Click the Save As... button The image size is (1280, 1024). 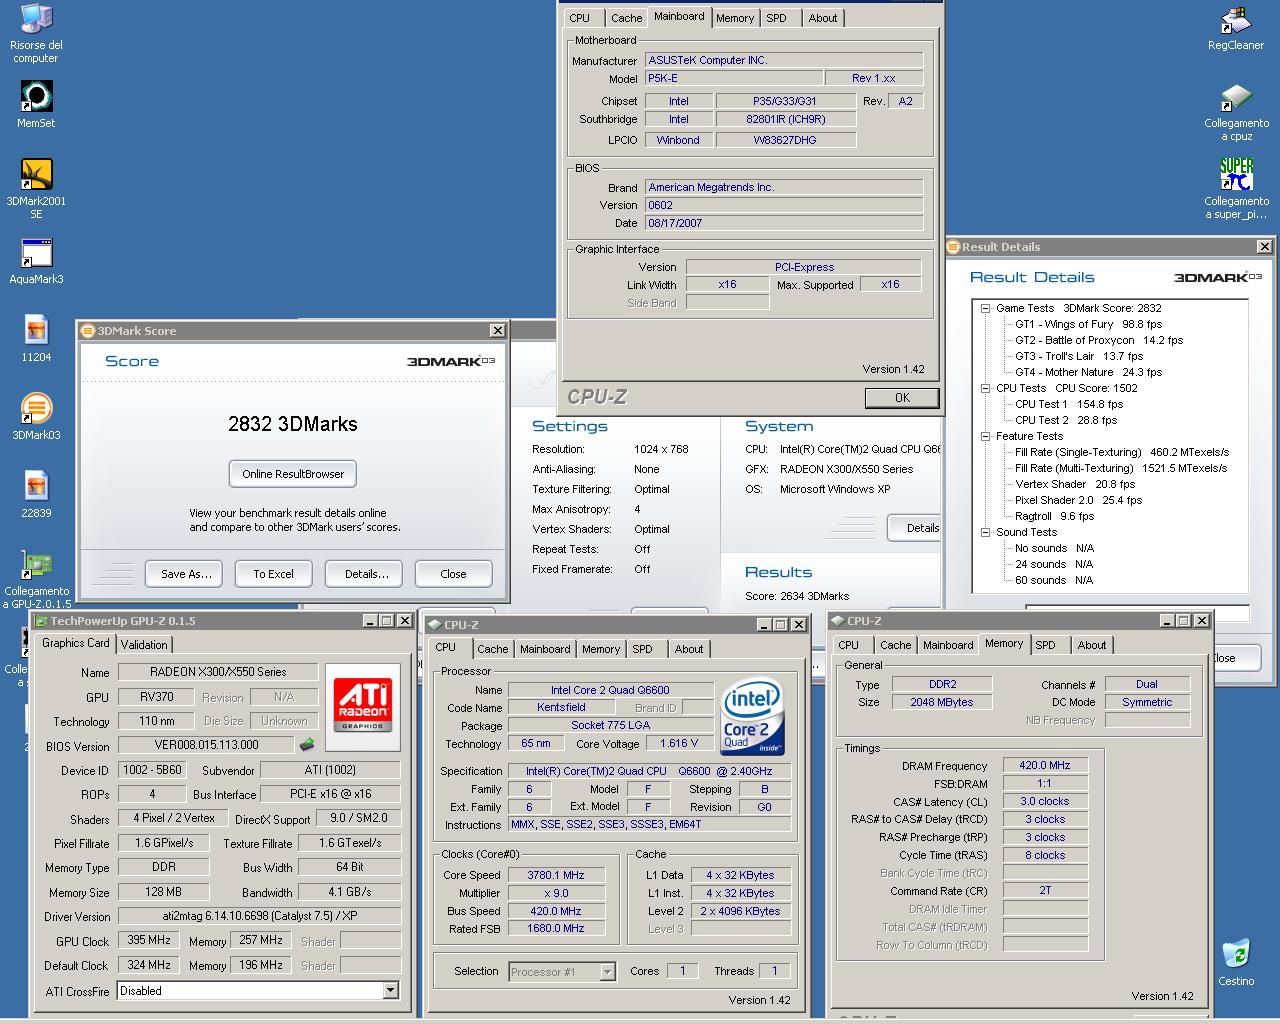coord(186,574)
